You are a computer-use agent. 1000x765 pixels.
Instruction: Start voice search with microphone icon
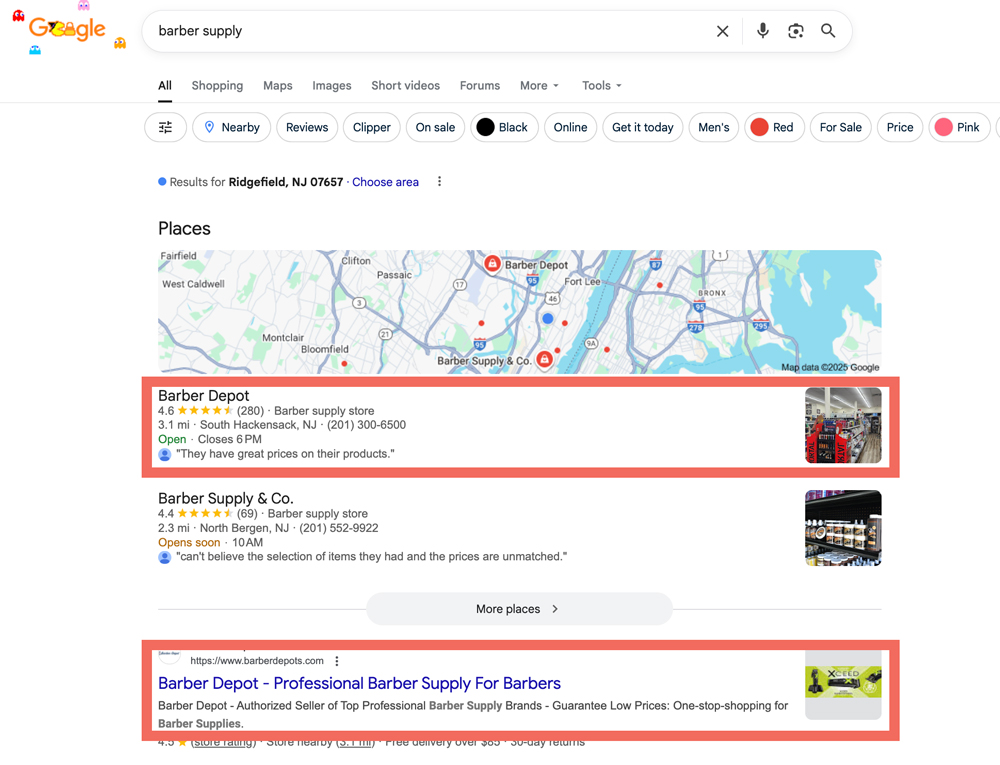(763, 31)
